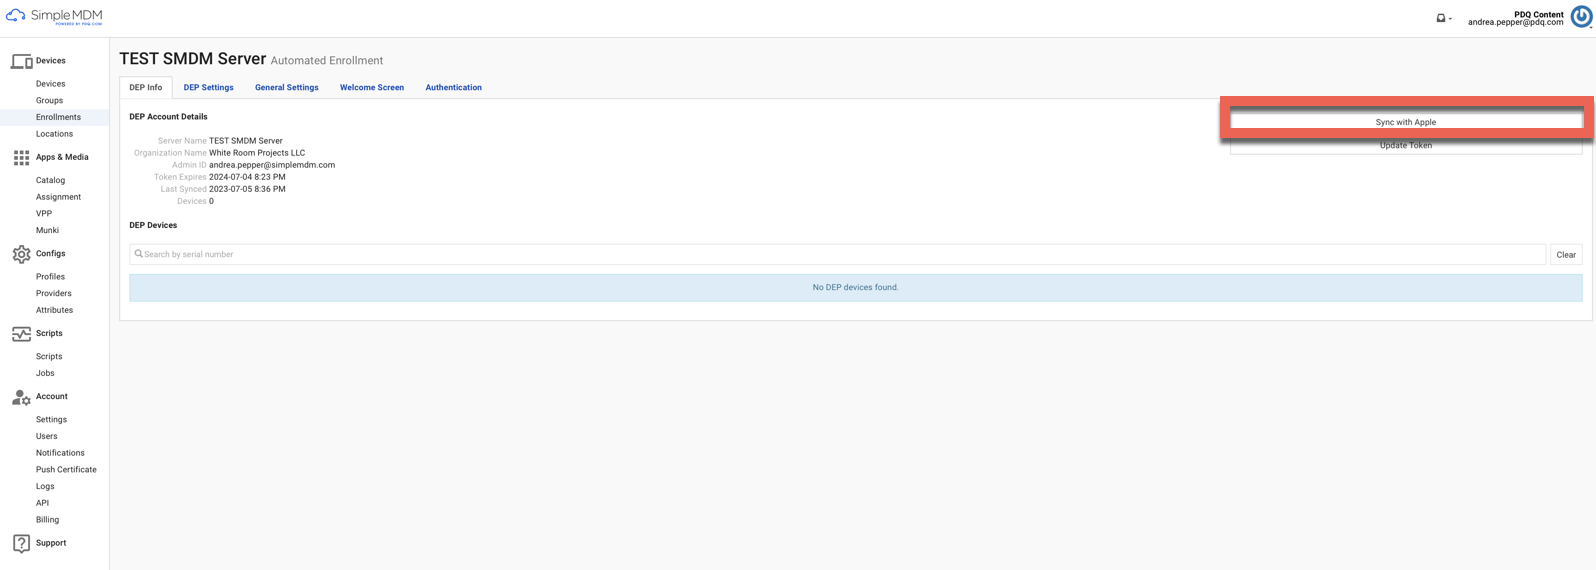Click the Configs gear icon
Image resolution: width=1596 pixels, height=570 pixels.
[21, 254]
